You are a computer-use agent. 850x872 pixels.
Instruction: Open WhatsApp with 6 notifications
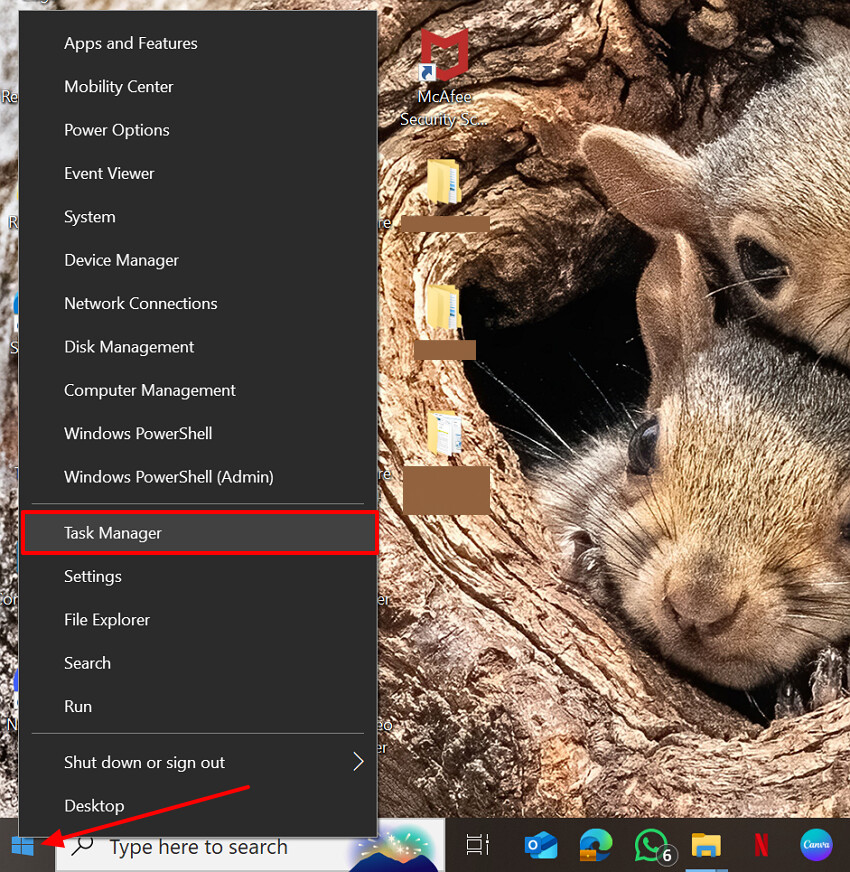[651, 845]
